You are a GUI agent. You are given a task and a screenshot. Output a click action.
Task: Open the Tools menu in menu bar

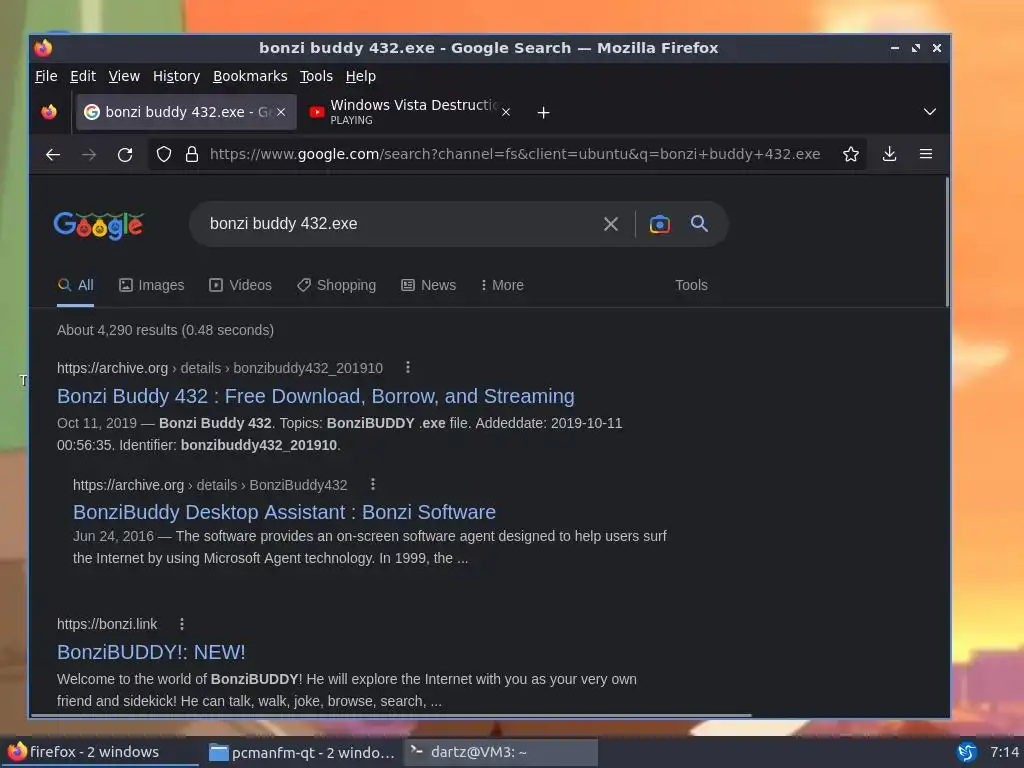point(316,76)
